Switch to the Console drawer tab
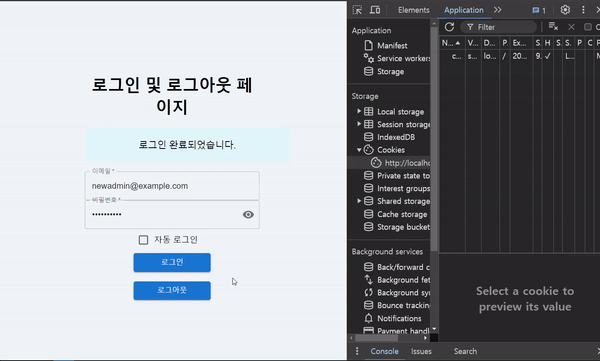Screen dimensions: 600x361 click(x=384, y=351)
